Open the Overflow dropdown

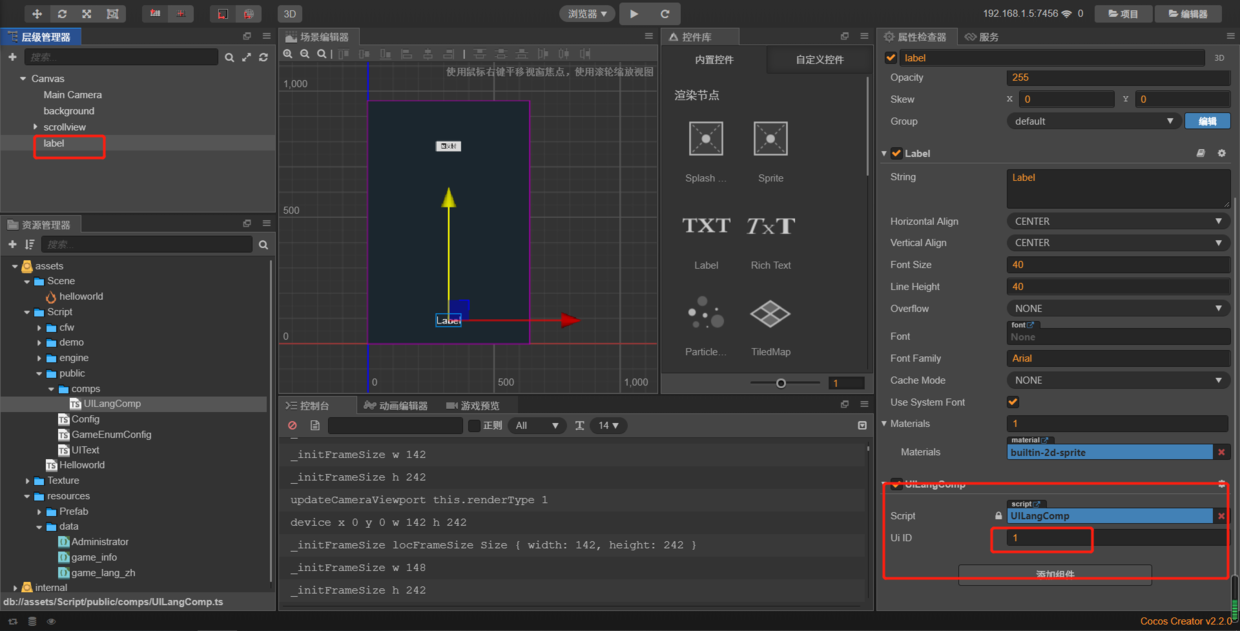[1118, 308]
